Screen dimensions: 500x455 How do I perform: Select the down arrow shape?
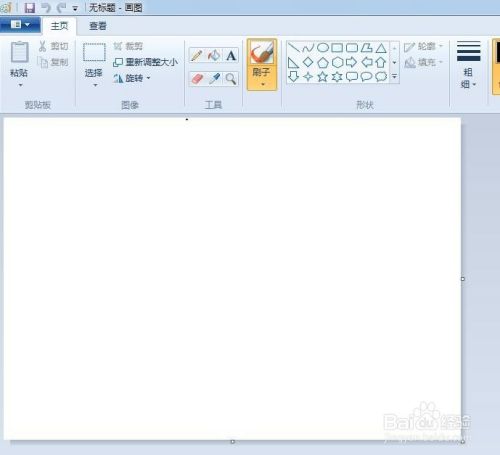click(293, 77)
